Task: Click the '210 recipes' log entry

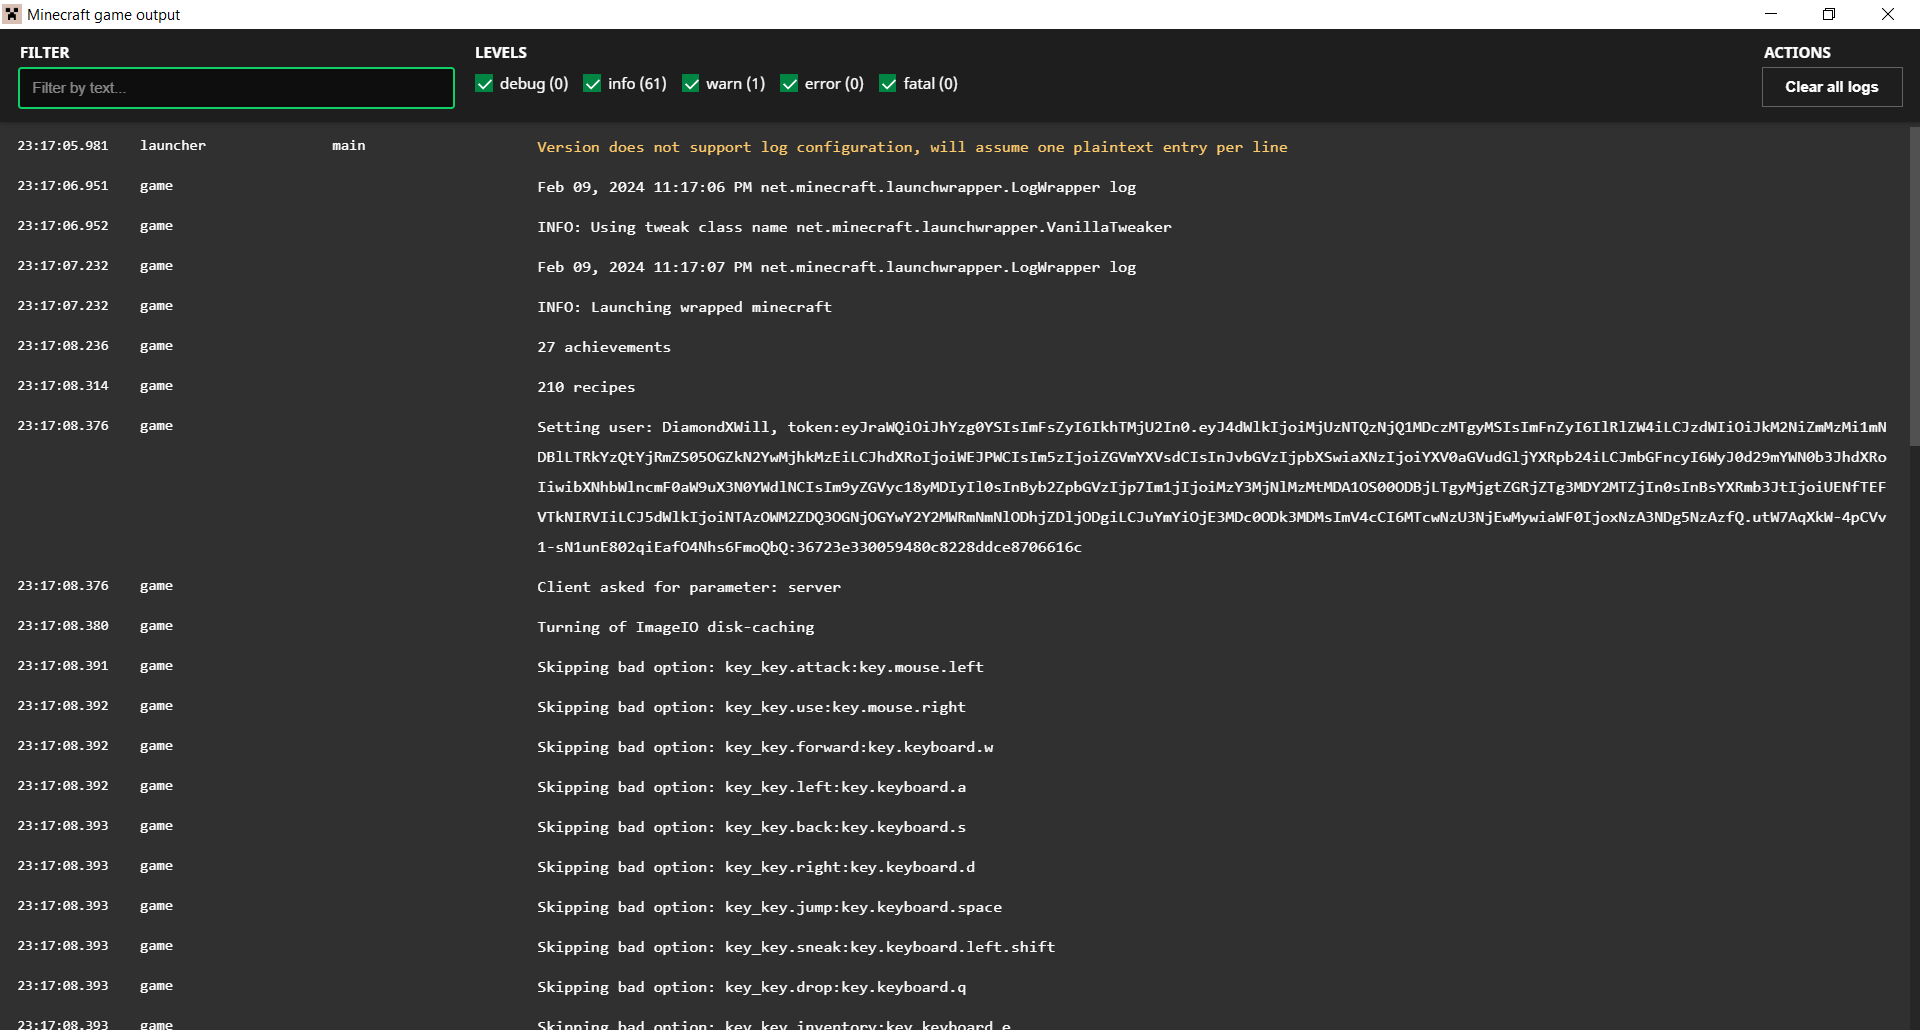Action: [586, 387]
